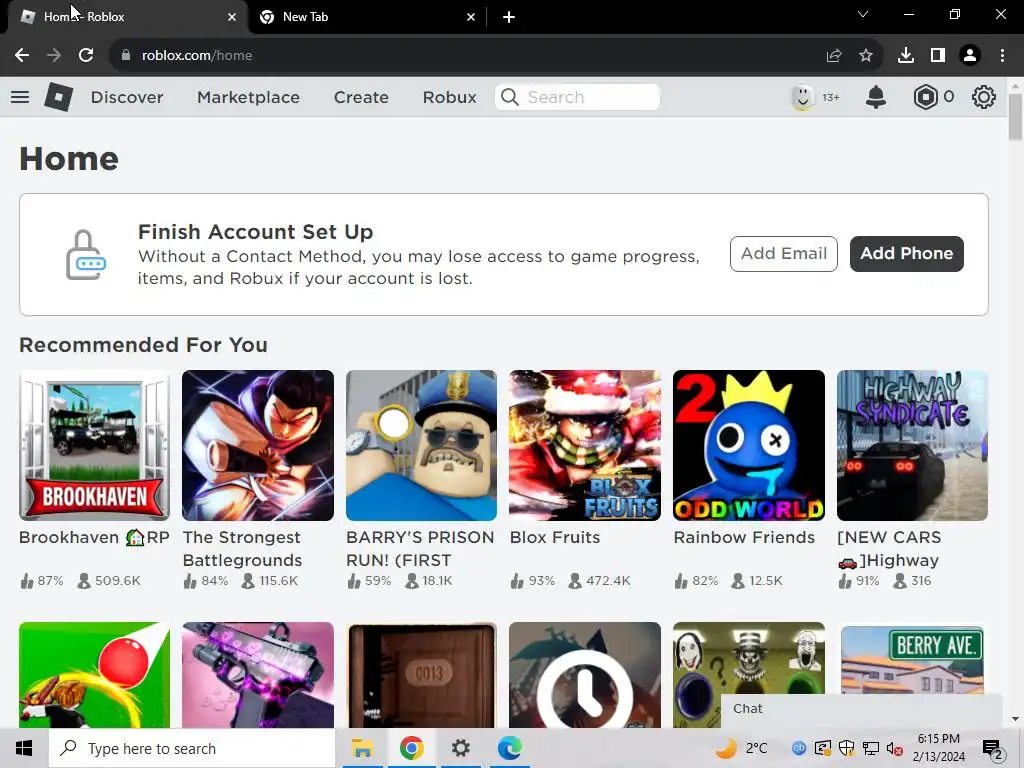This screenshot has width=1024, height=768.
Task: Close the New Tab tab
Action: pyautogui.click(x=471, y=17)
